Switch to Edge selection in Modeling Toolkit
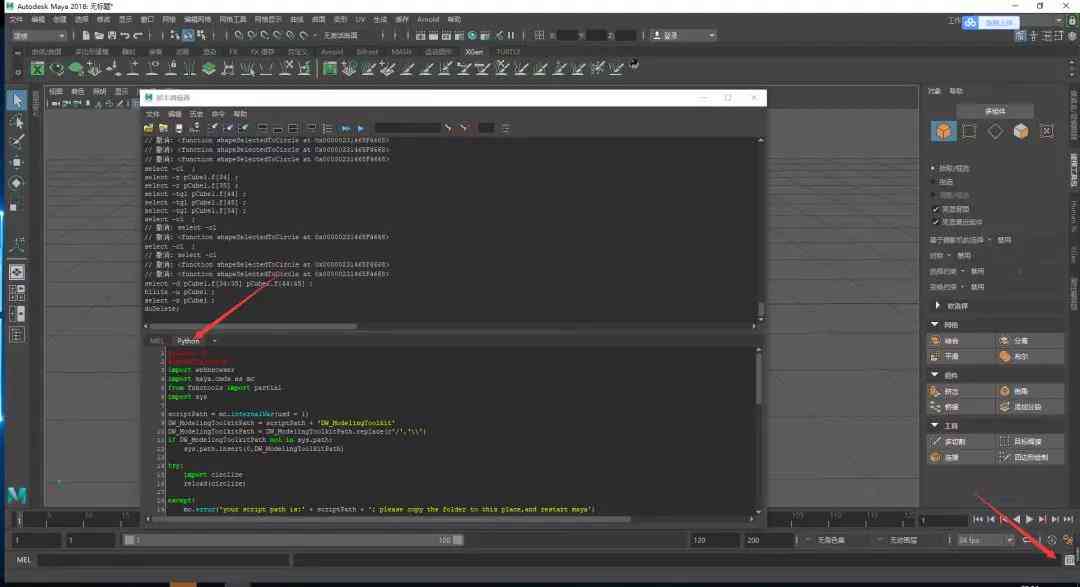The height and width of the screenshot is (587, 1080). (995, 131)
